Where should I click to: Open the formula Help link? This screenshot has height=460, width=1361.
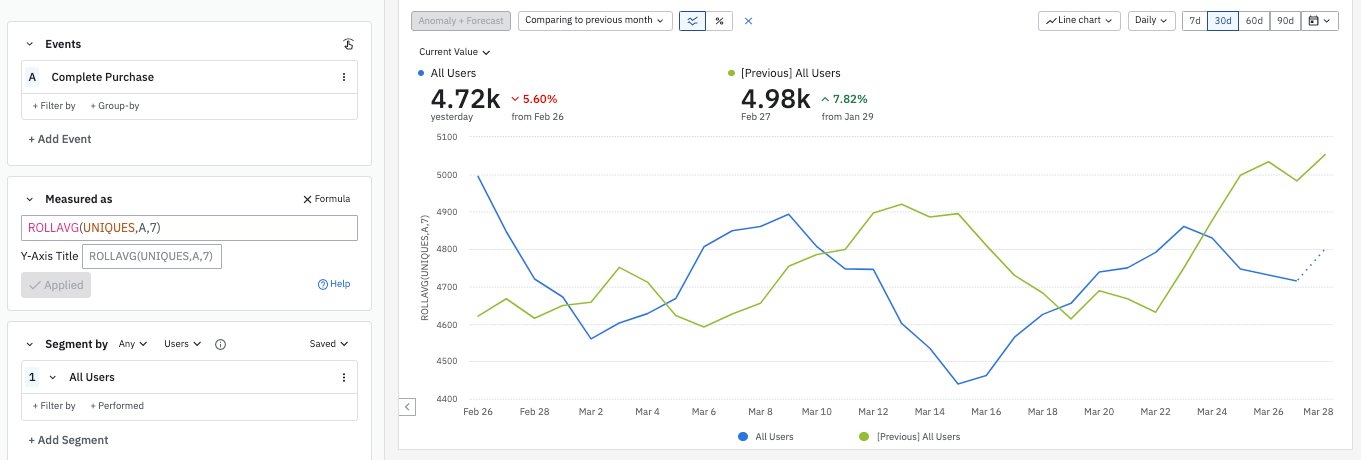click(334, 284)
